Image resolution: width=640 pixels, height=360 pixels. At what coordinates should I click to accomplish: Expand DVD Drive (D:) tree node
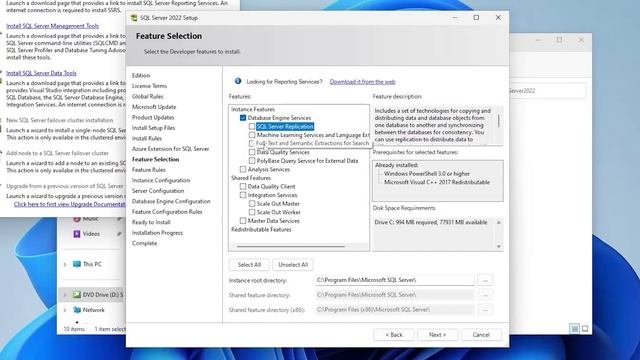click(65, 295)
